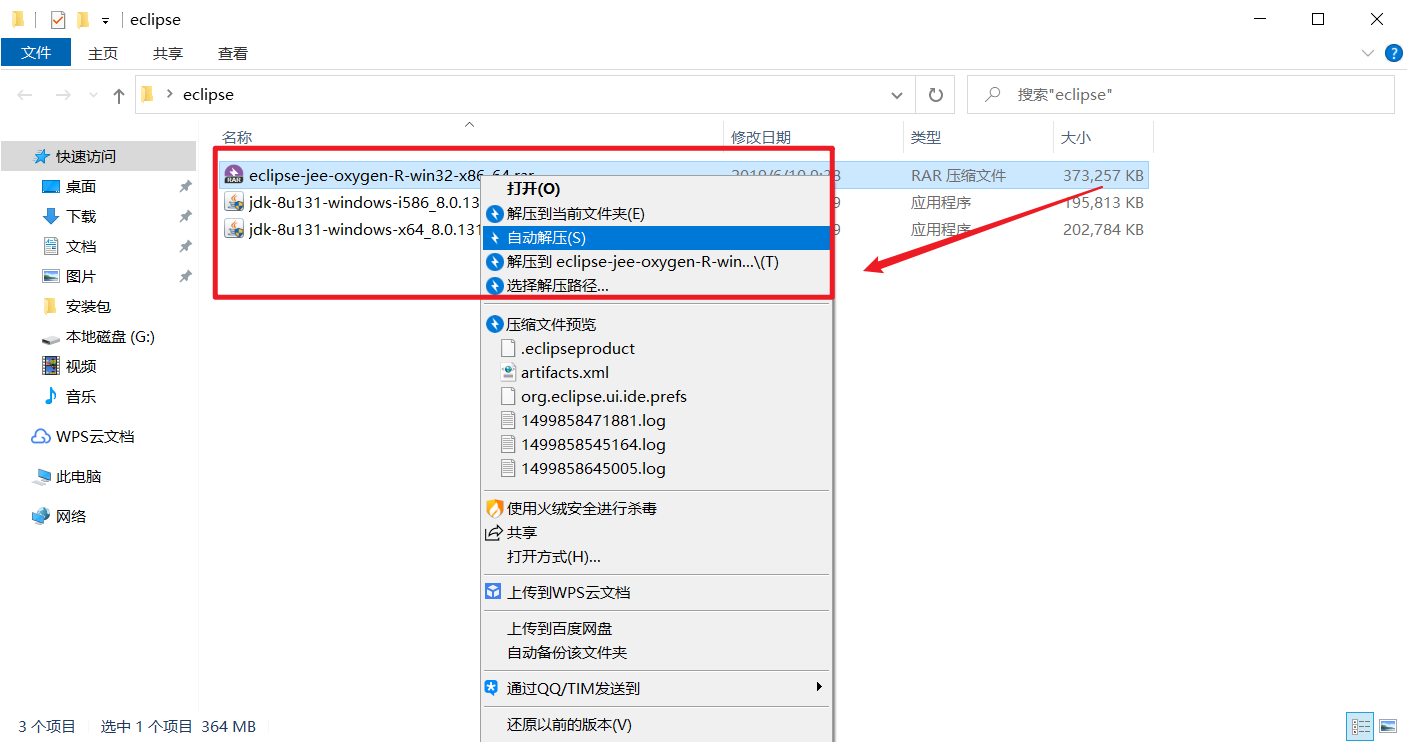Choose 上传到百度网盘 menu item
Viewport: 1408px width, 742px height.
656,628
